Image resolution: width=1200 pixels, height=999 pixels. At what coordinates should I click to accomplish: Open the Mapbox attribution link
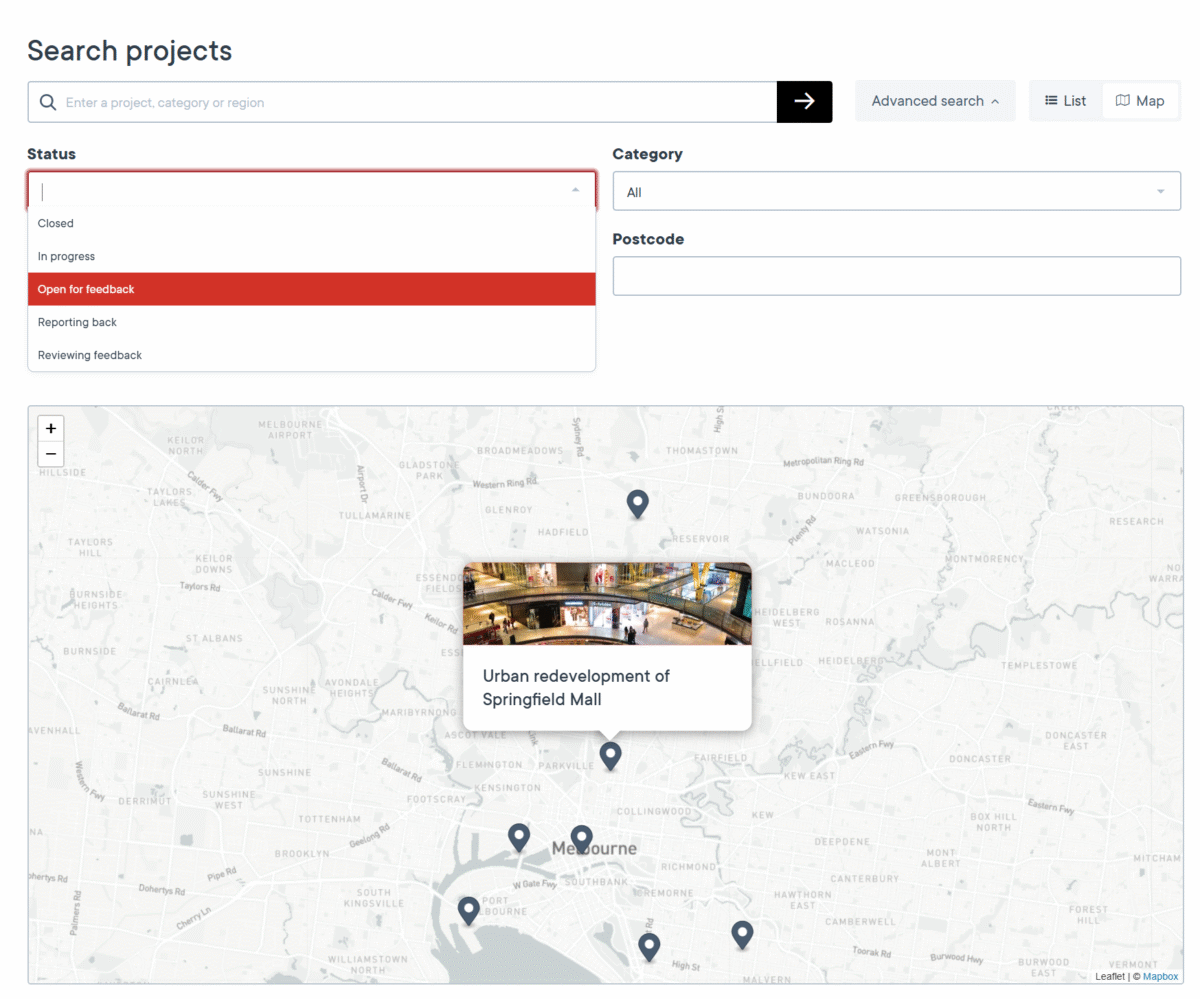(1160, 976)
